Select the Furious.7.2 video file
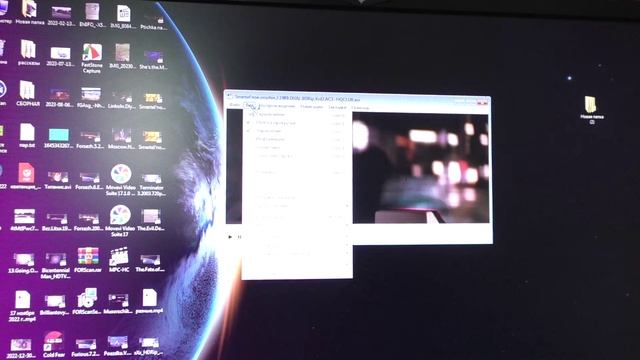Image resolution: width=640 pixels, height=360 pixels. (x=85, y=348)
